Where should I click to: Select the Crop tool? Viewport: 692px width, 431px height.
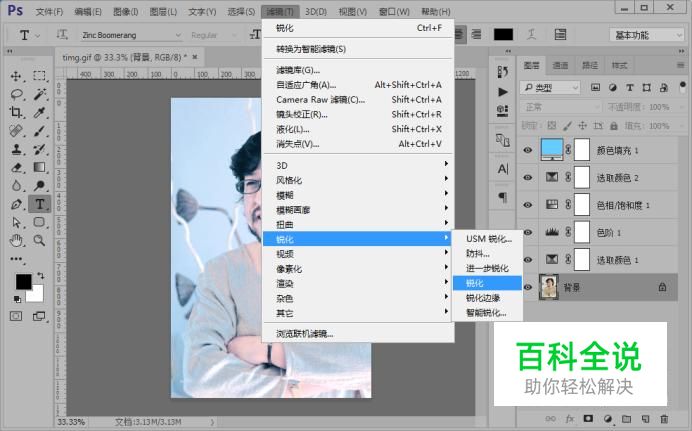point(16,112)
